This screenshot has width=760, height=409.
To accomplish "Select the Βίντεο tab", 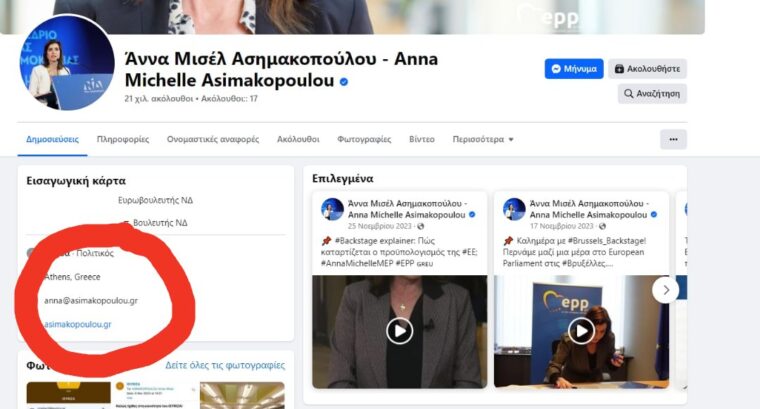I will [x=422, y=140].
